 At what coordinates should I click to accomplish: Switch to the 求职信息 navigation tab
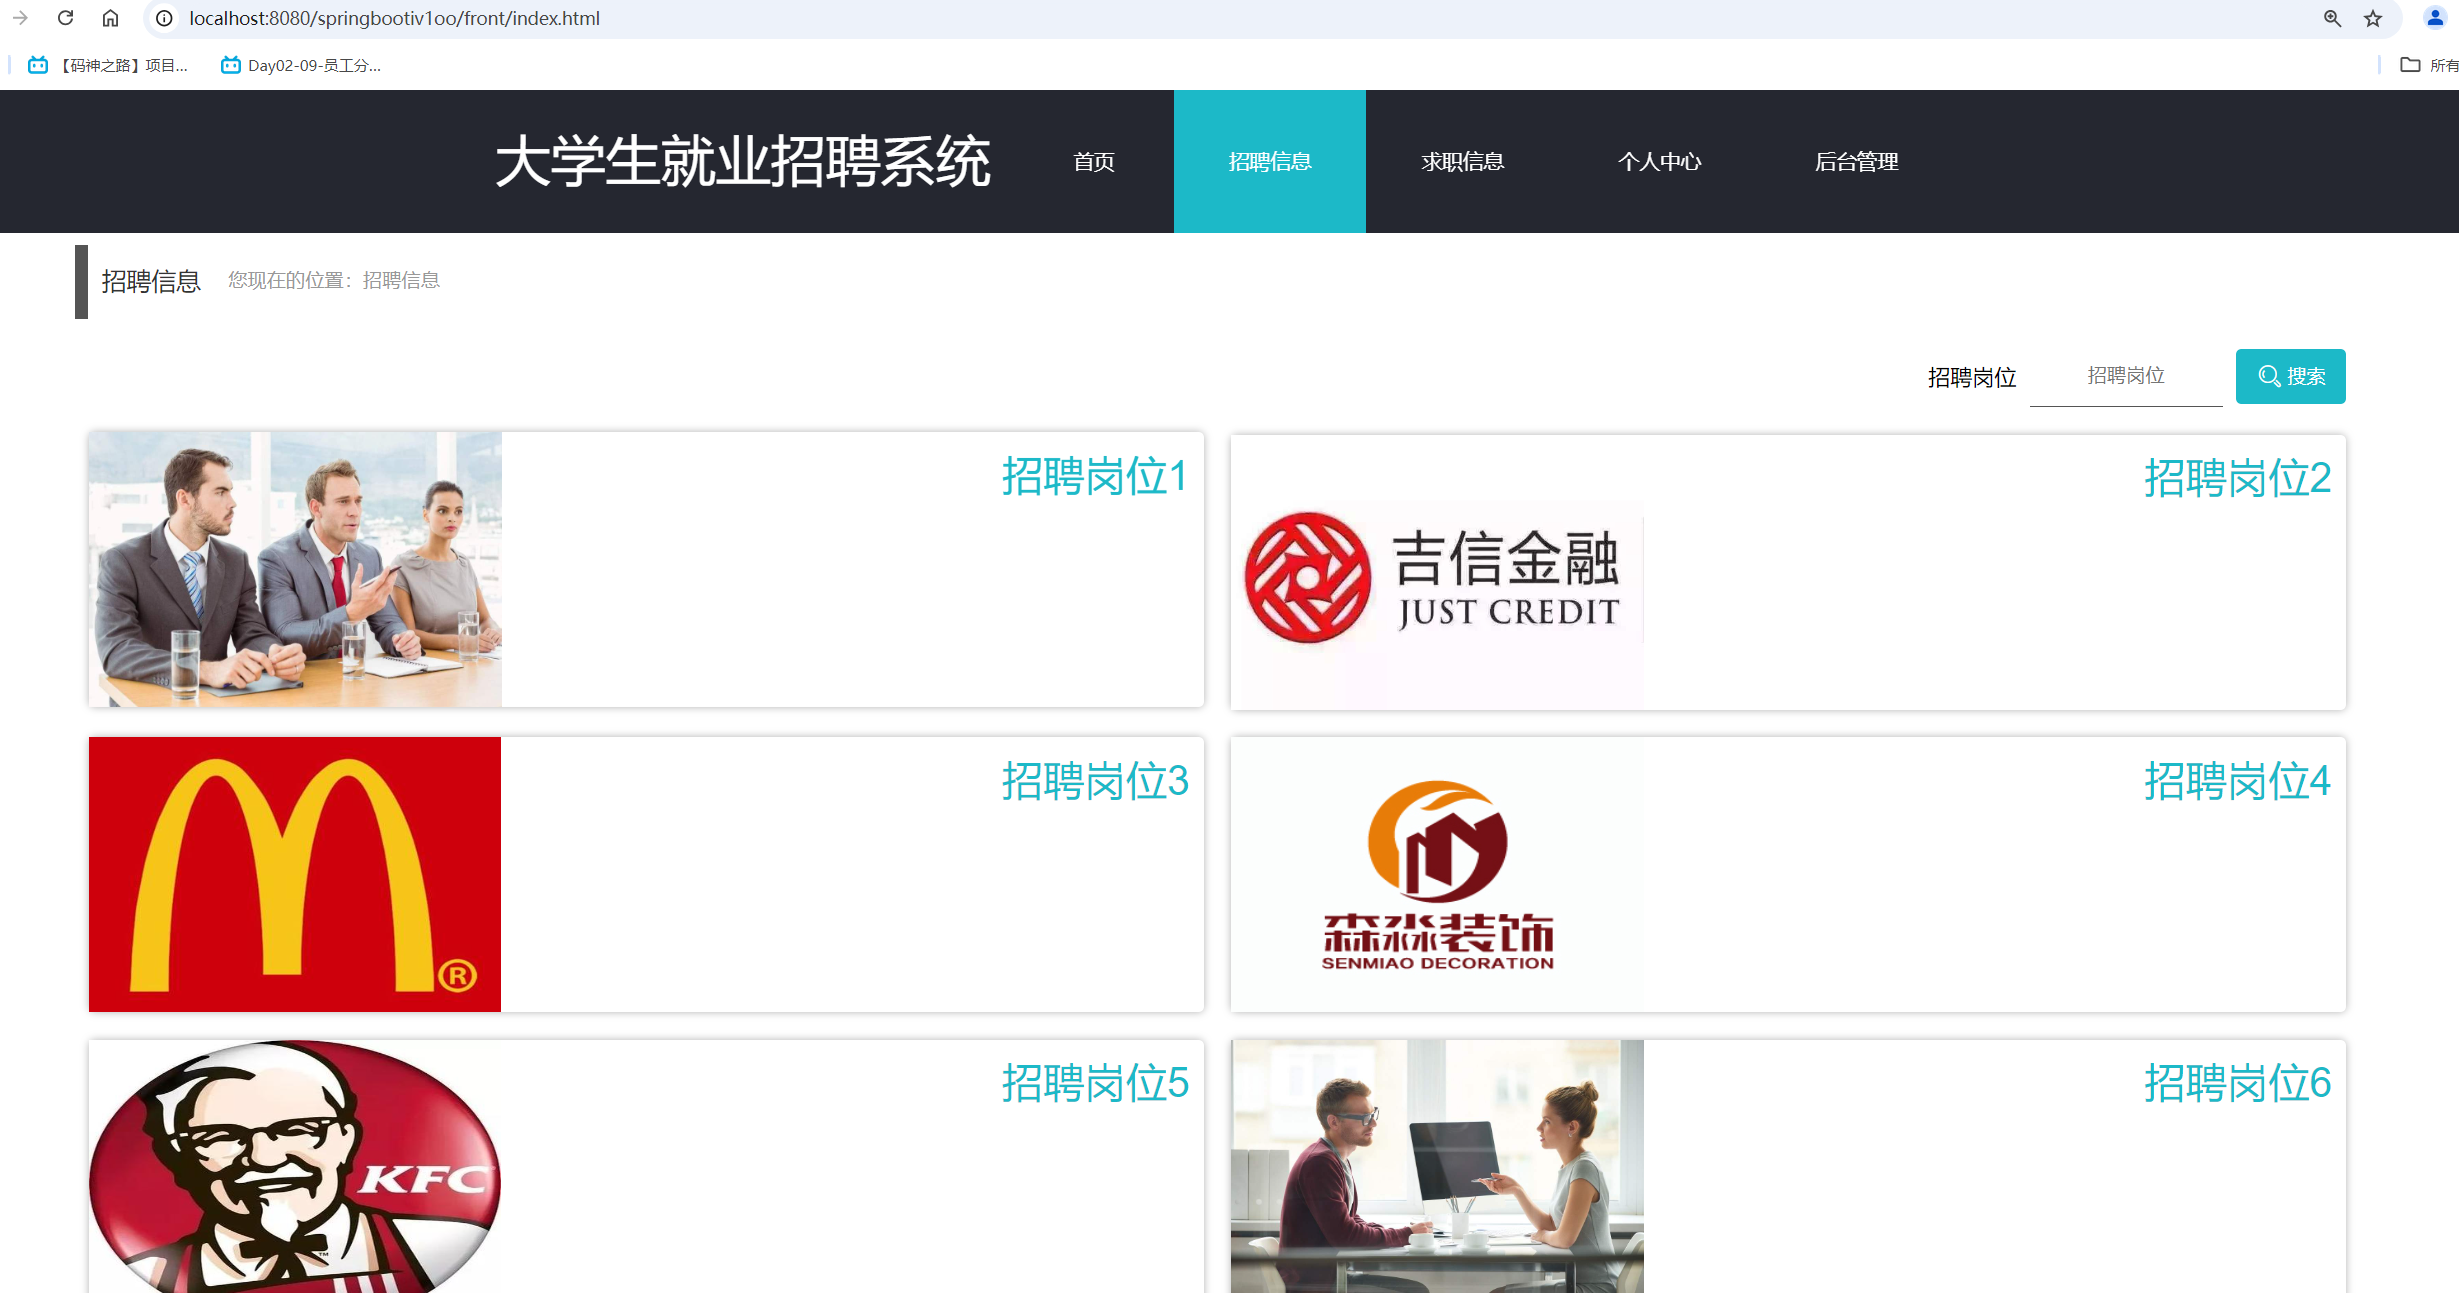1463,161
